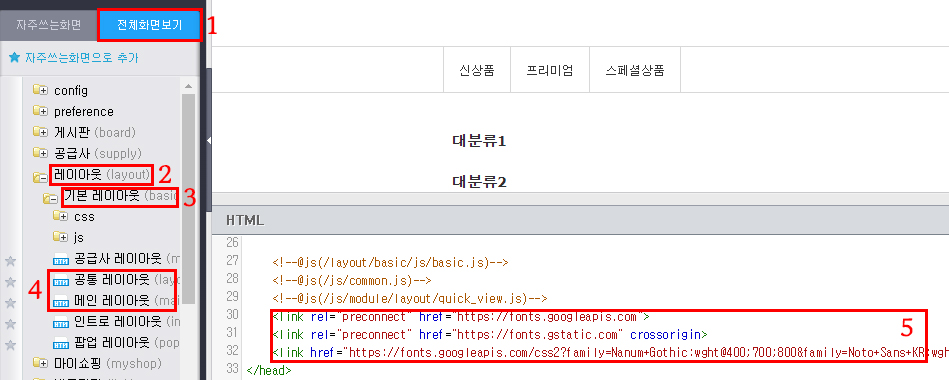
Task: Open 인트로 레이아웃 HTML file
Action: pyautogui.click(x=126, y=321)
